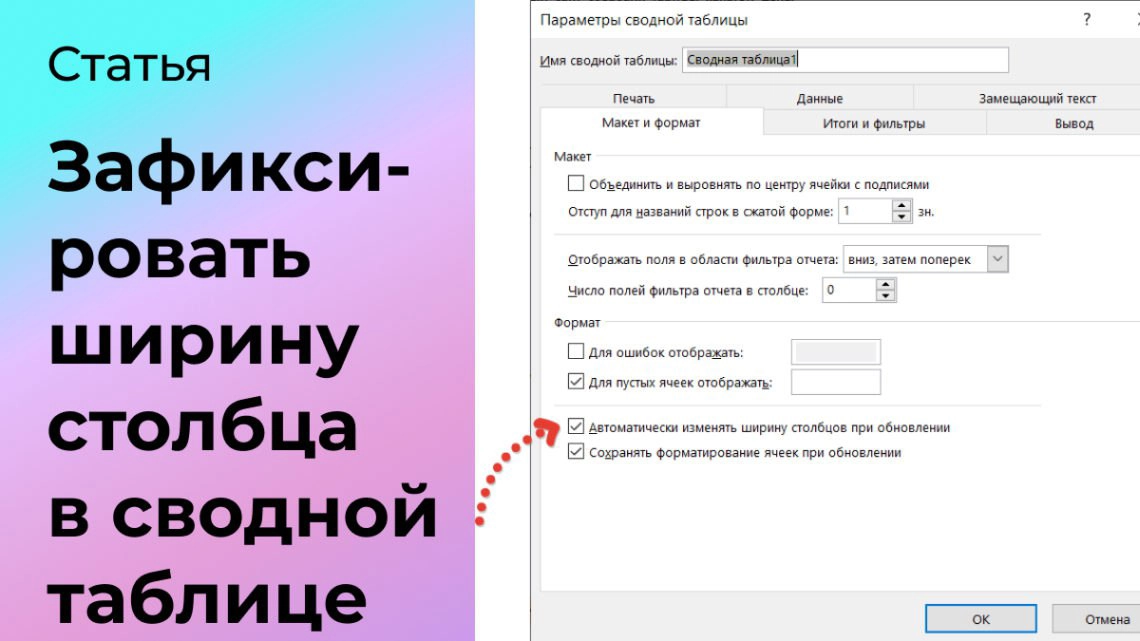Click the filter fields per column value
The height and width of the screenshot is (641, 1140).
pyautogui.click(x=848, y=290)
